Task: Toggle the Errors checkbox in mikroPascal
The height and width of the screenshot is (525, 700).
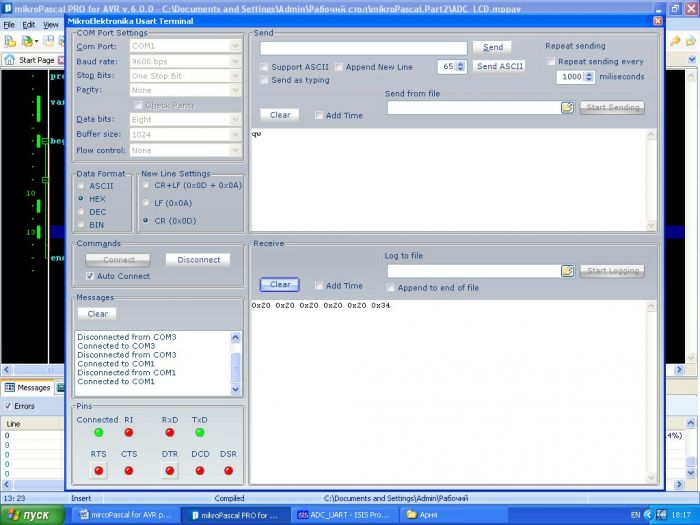Action: [x=8, y=406]
